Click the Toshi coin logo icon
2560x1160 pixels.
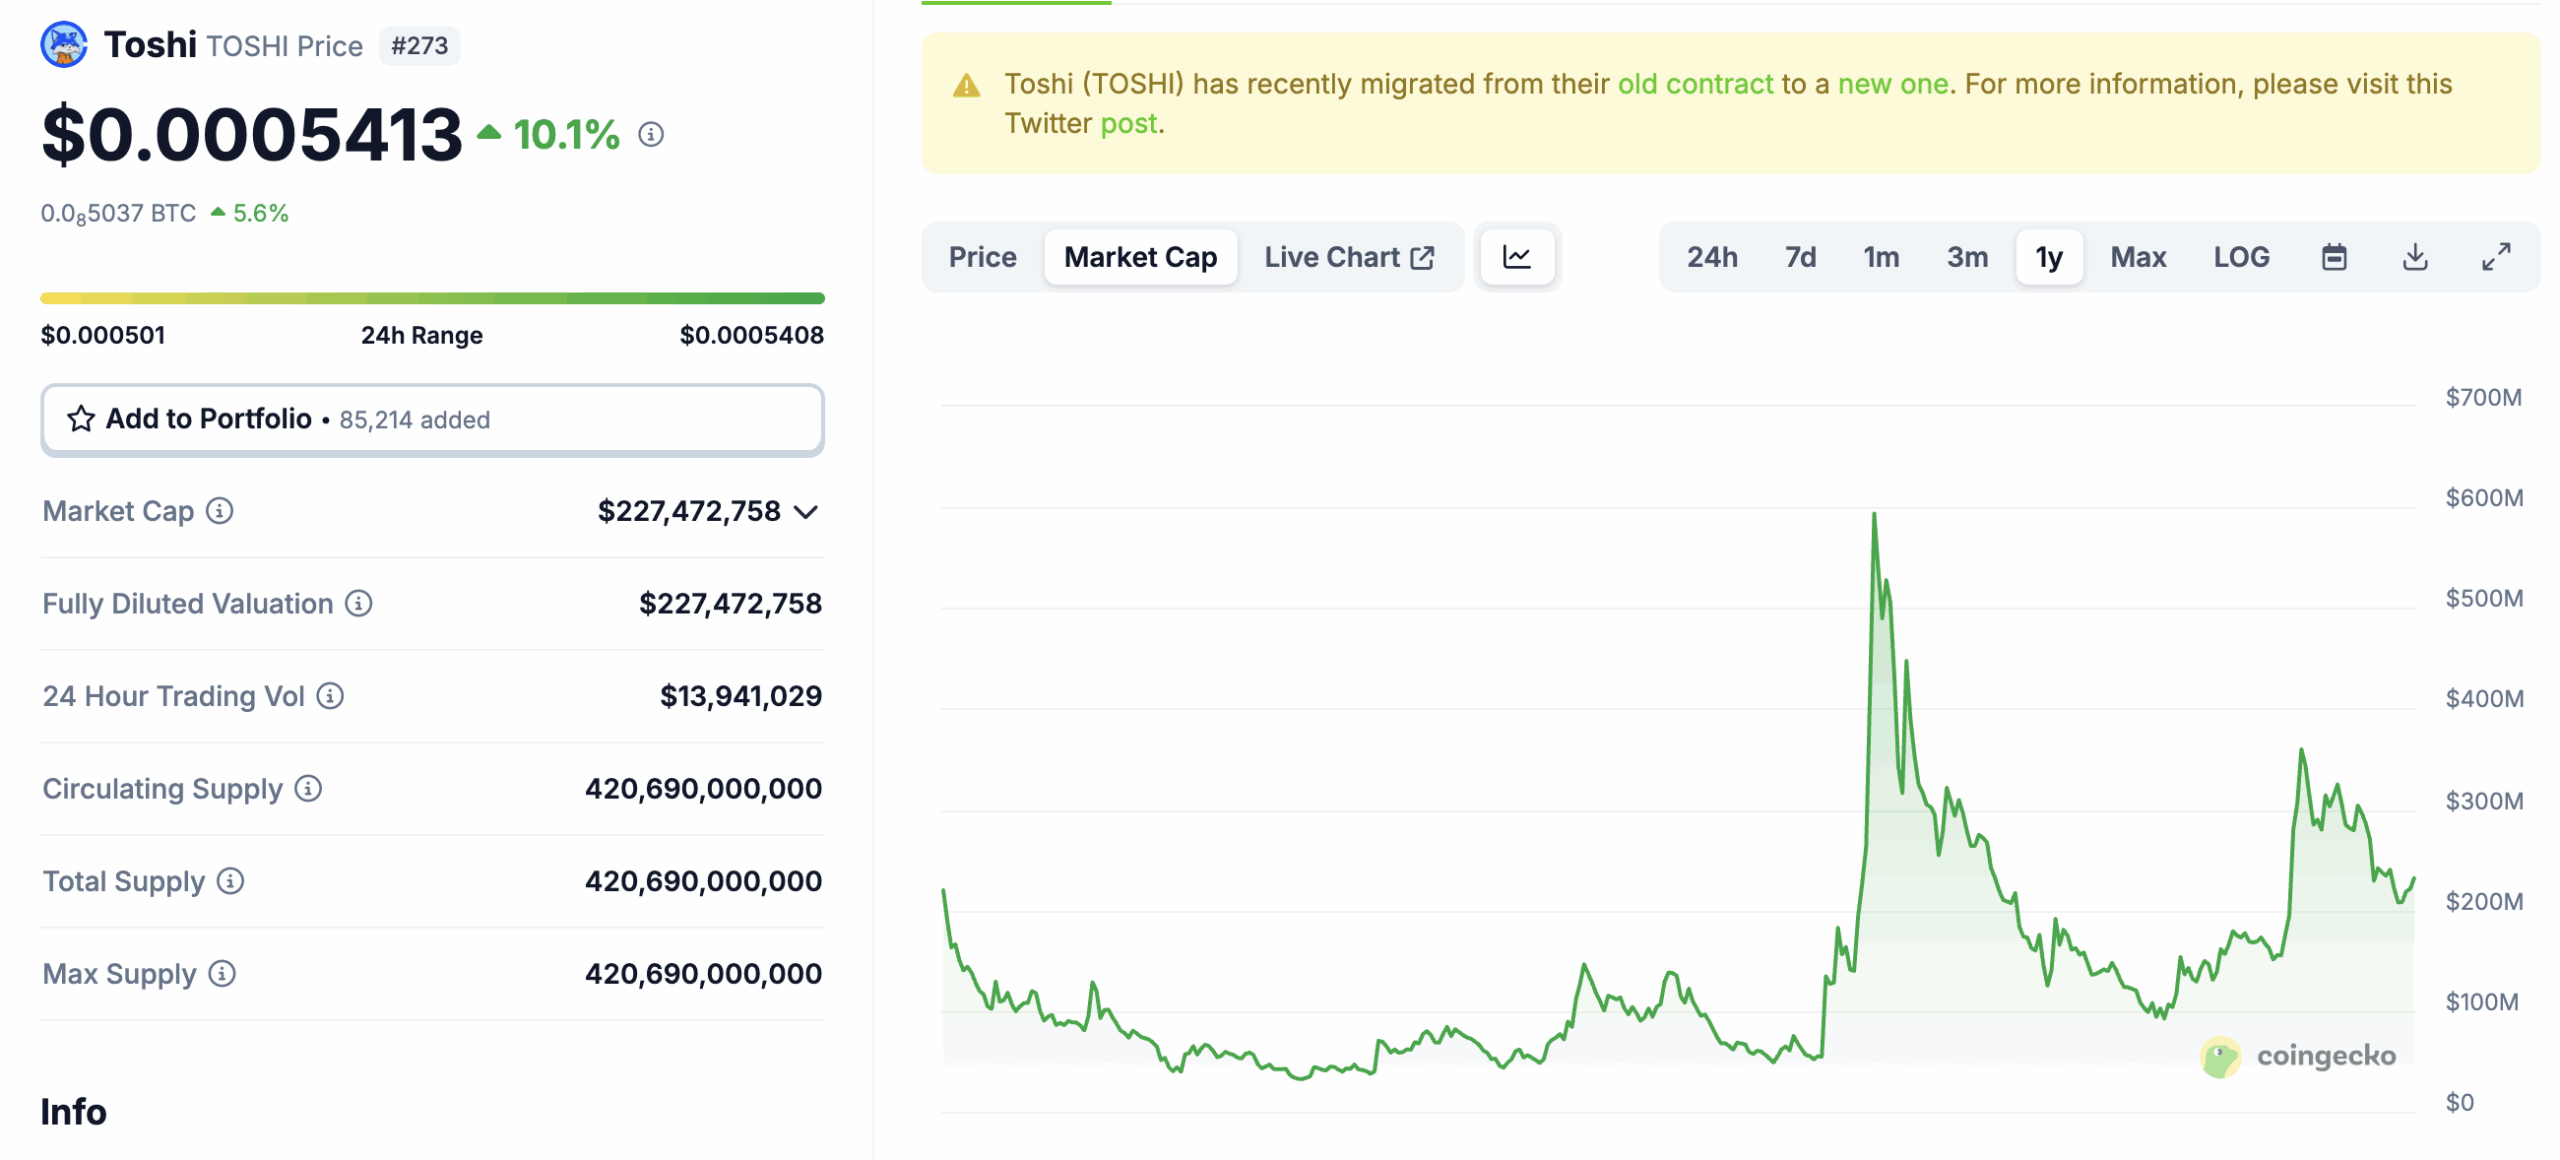(x=64, y=45)
